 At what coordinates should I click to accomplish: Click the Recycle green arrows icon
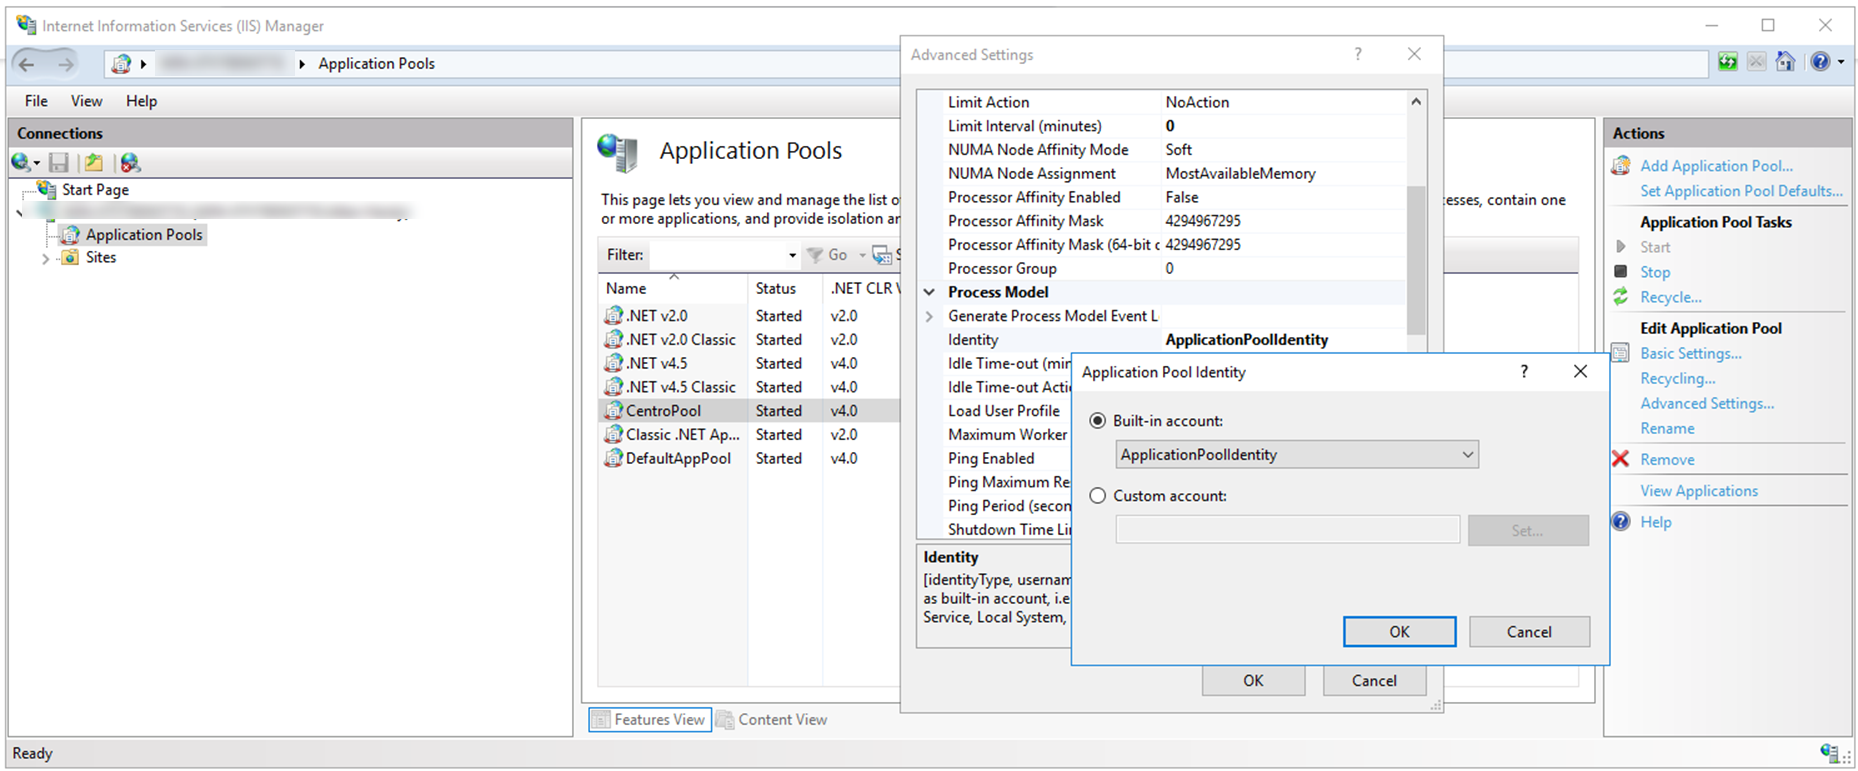tap(1621, 297)
